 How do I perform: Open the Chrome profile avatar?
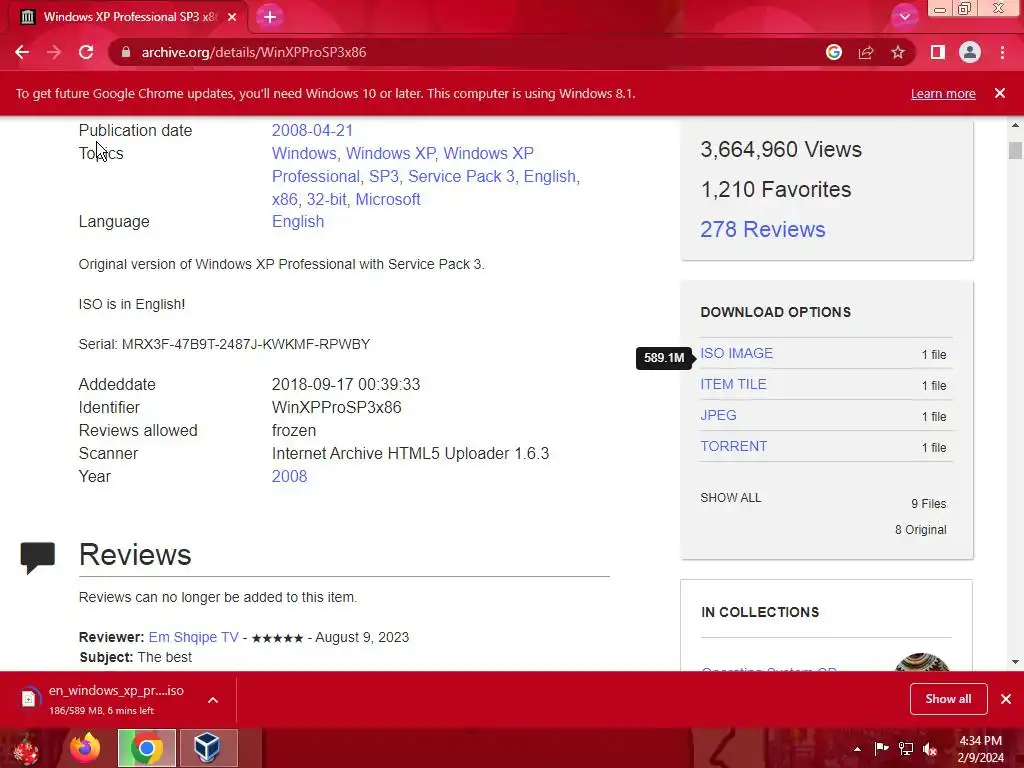pyautogui.click(x=970, y=52)
